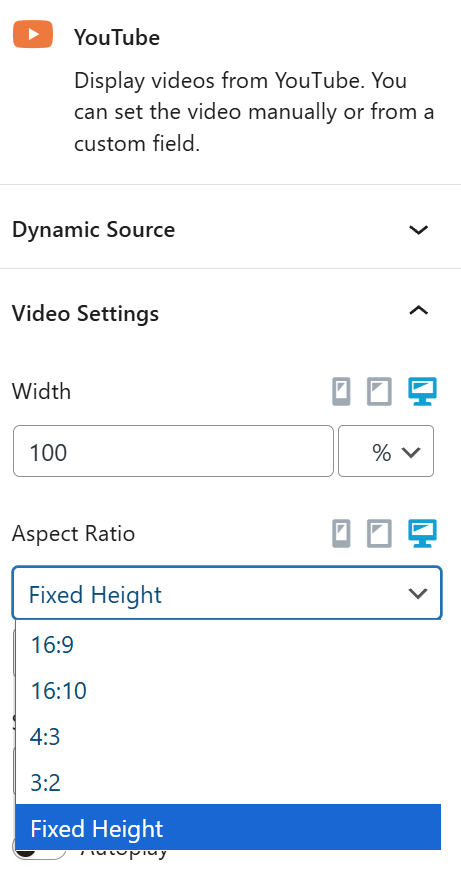Choose tablet breakpoint icon for Aspect Ratio
This screenshot has height=880, width=461.
pos(379,534)
